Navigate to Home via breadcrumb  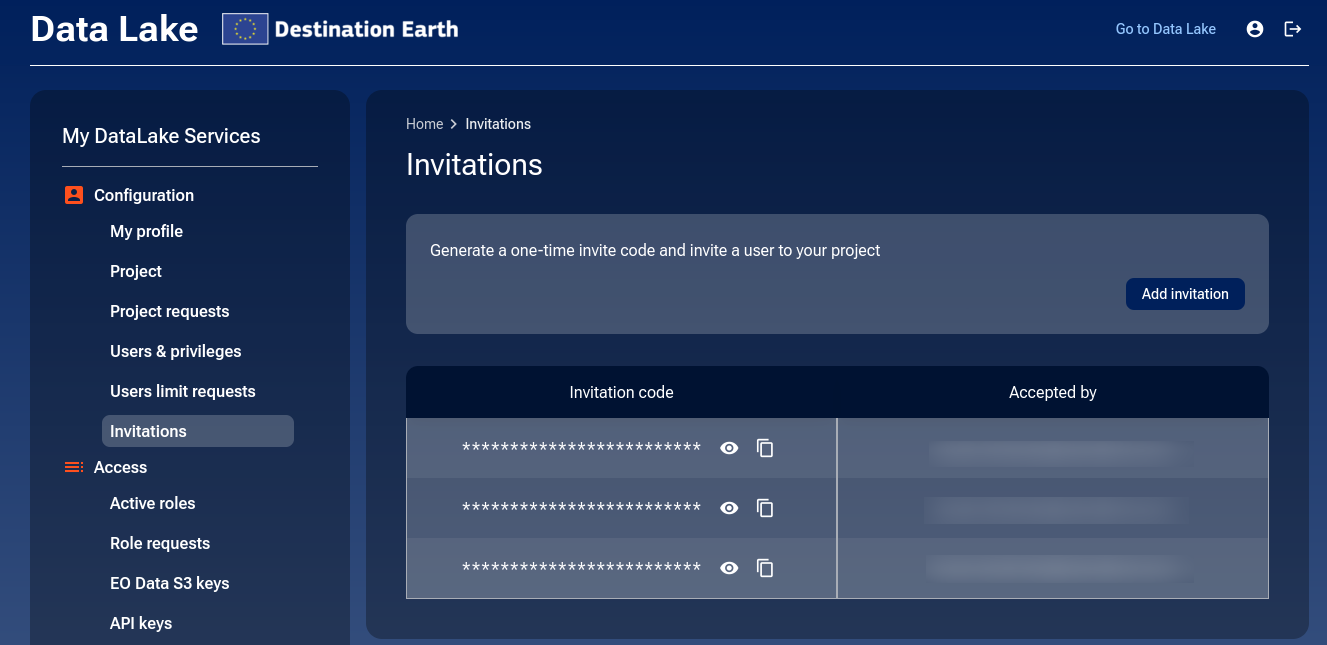pos(424,123)
